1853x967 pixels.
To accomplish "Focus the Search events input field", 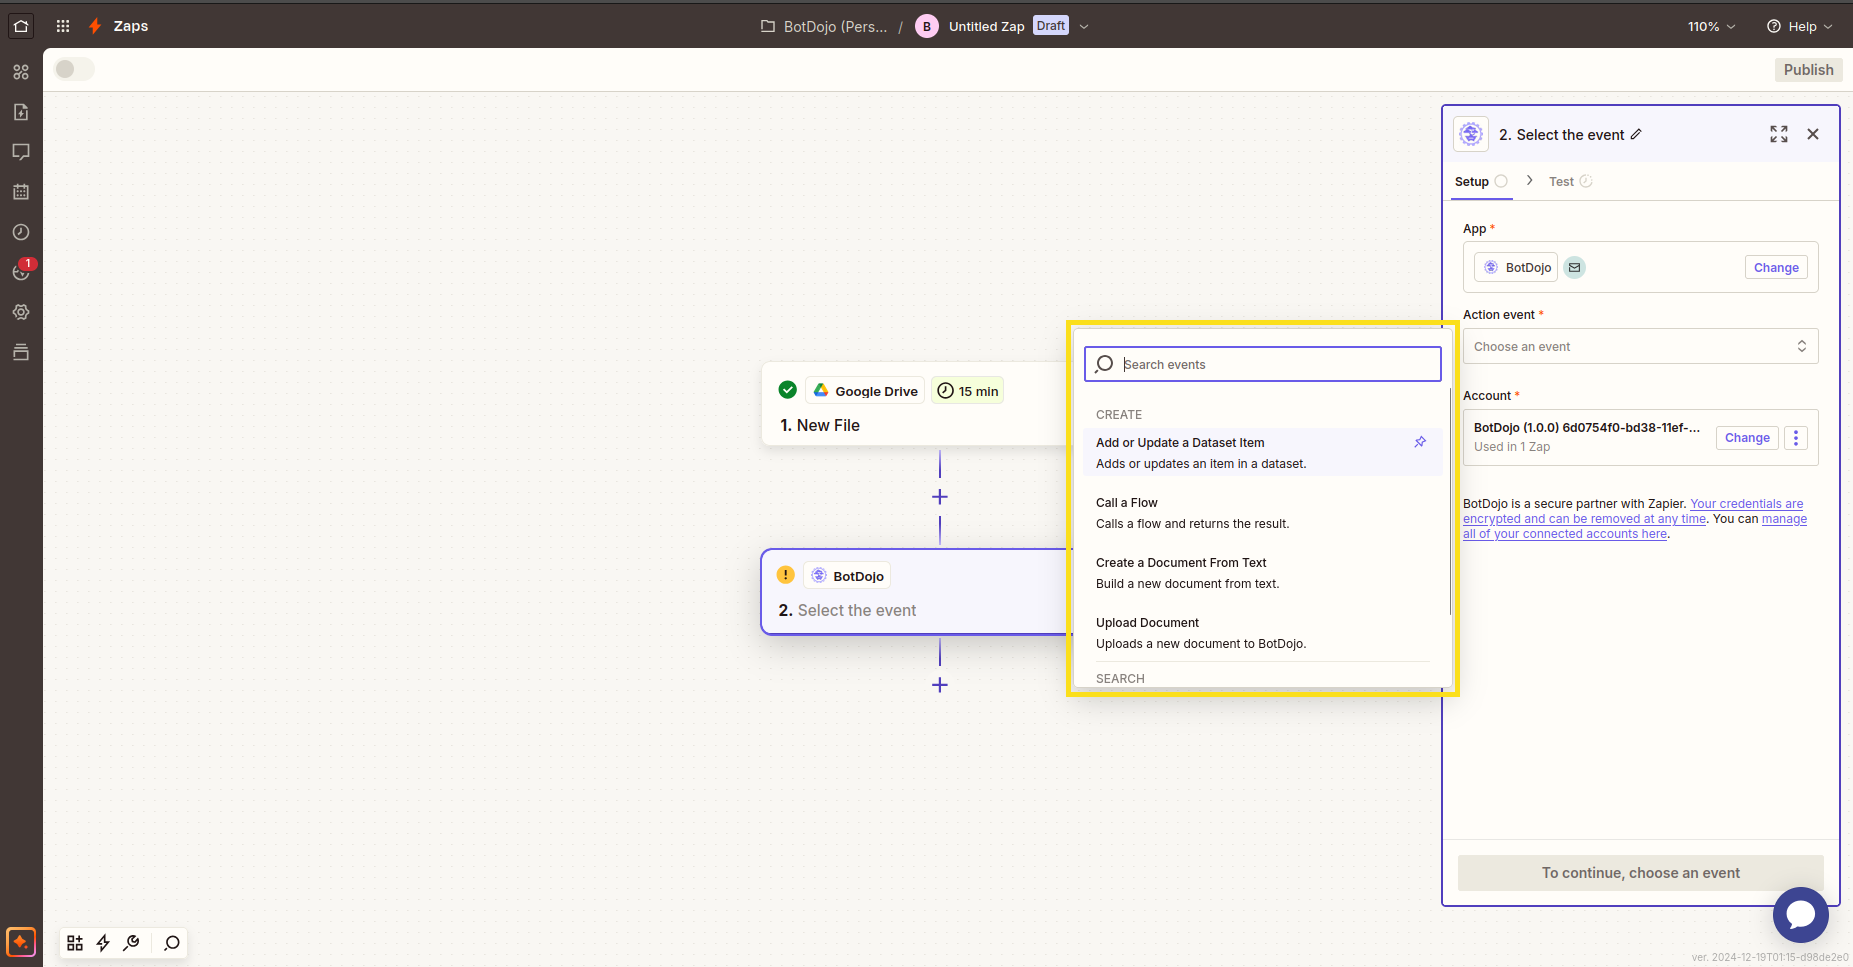I will pyautogui.click(x=1262, y=364).
